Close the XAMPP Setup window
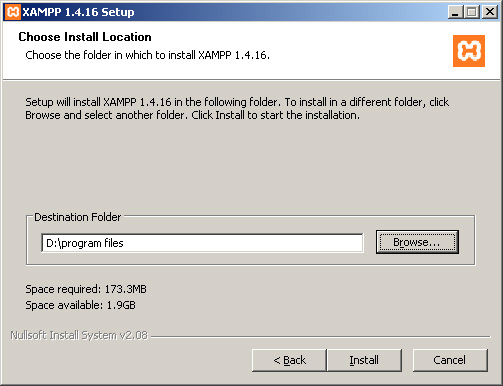The height and width of the screenshot is (386, 503). [x=490, y=12]
